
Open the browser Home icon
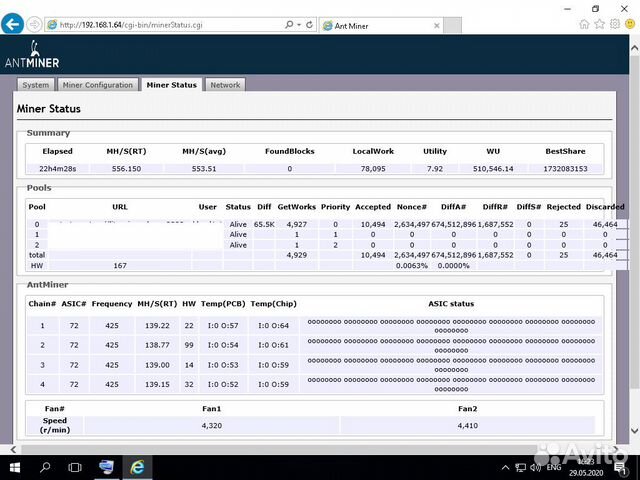coord(584,24)
